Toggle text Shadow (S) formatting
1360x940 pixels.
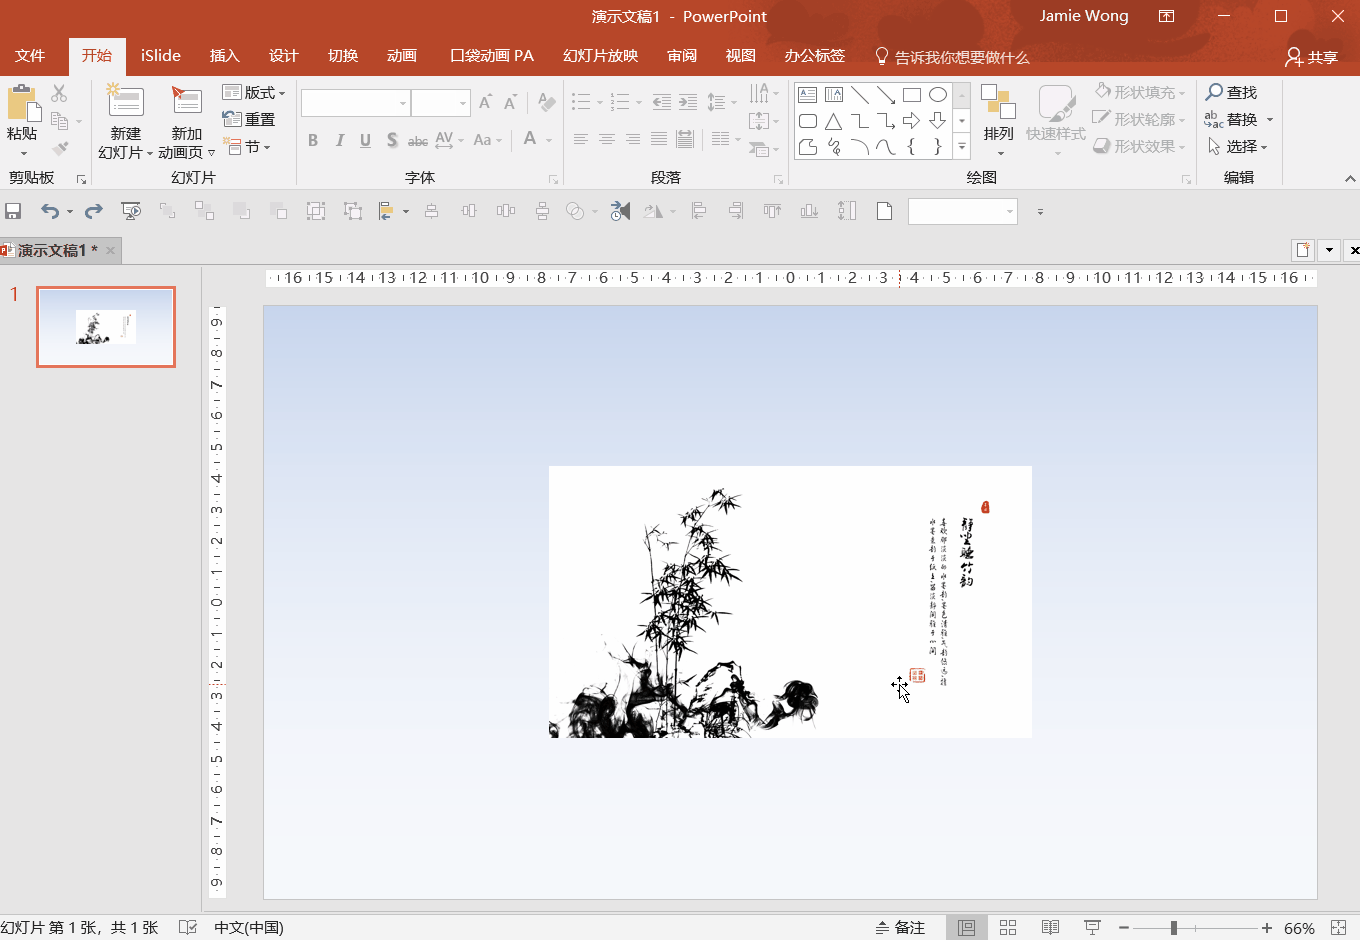(391, 141)
